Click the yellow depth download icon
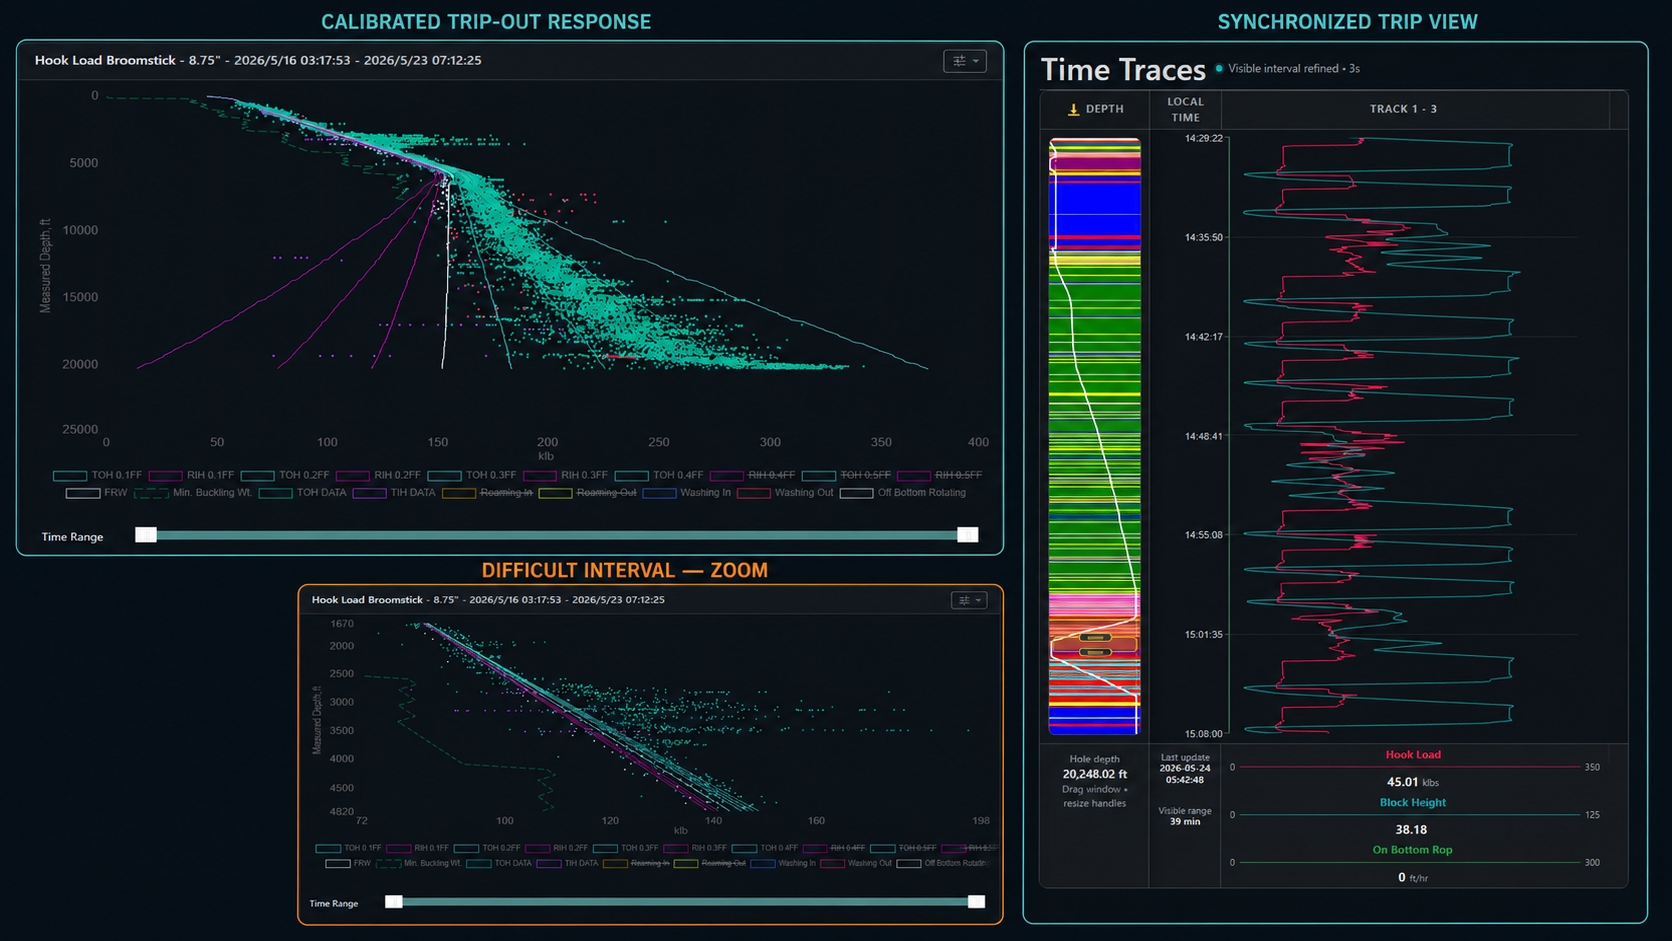Image resolution: width=1672 pixels, height=941 pixels. 1073,110
